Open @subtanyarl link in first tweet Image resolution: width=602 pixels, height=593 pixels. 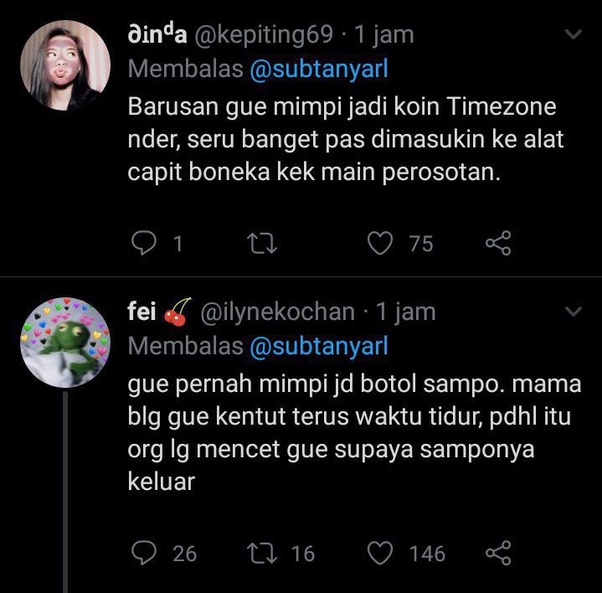[317, 70]
